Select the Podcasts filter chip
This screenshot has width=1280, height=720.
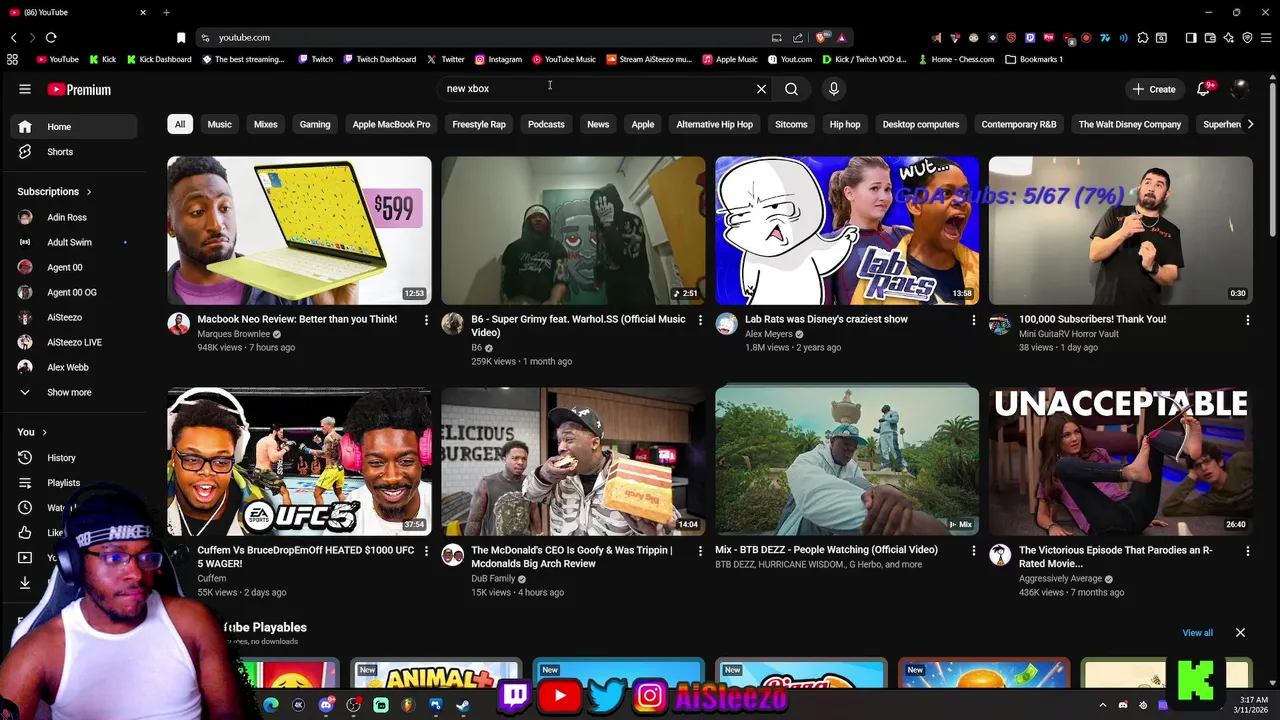point(546,124)
